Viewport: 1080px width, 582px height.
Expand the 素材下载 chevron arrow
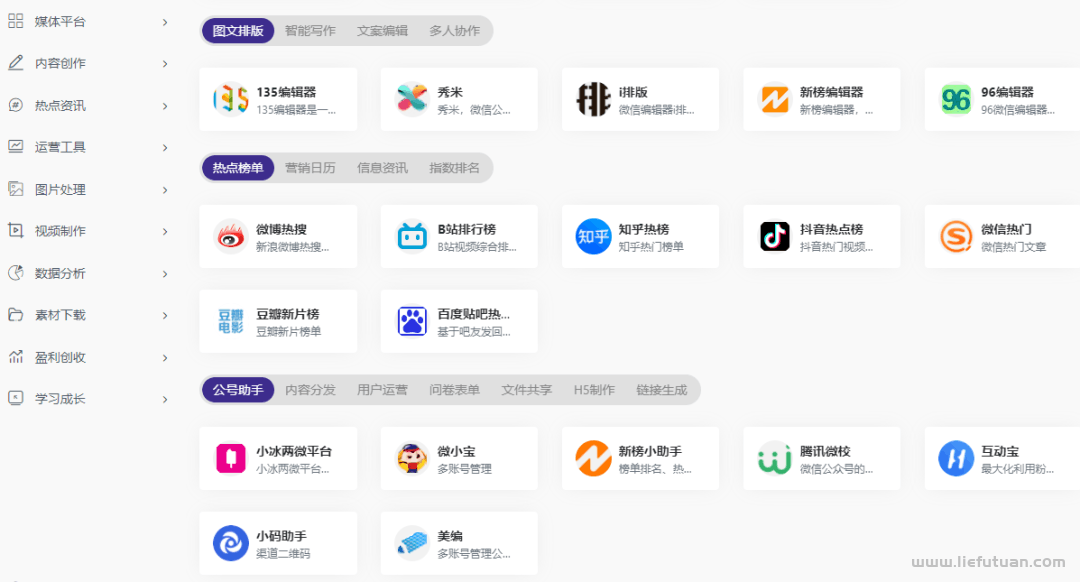click(165, 315)
